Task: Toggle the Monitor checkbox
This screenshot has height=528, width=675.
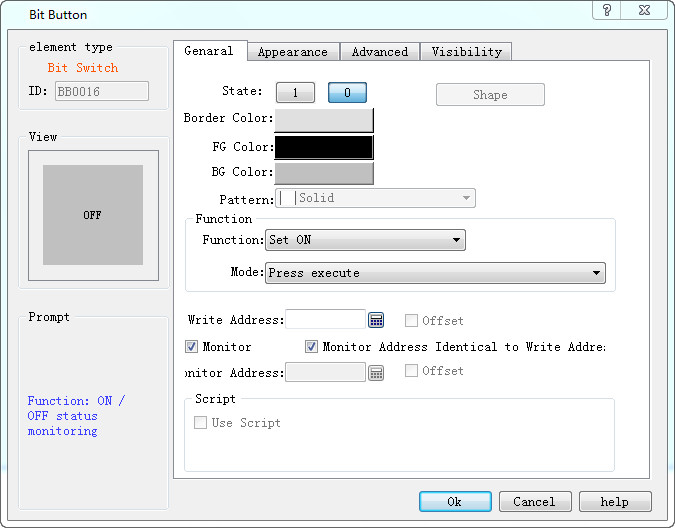Action: 192,347
